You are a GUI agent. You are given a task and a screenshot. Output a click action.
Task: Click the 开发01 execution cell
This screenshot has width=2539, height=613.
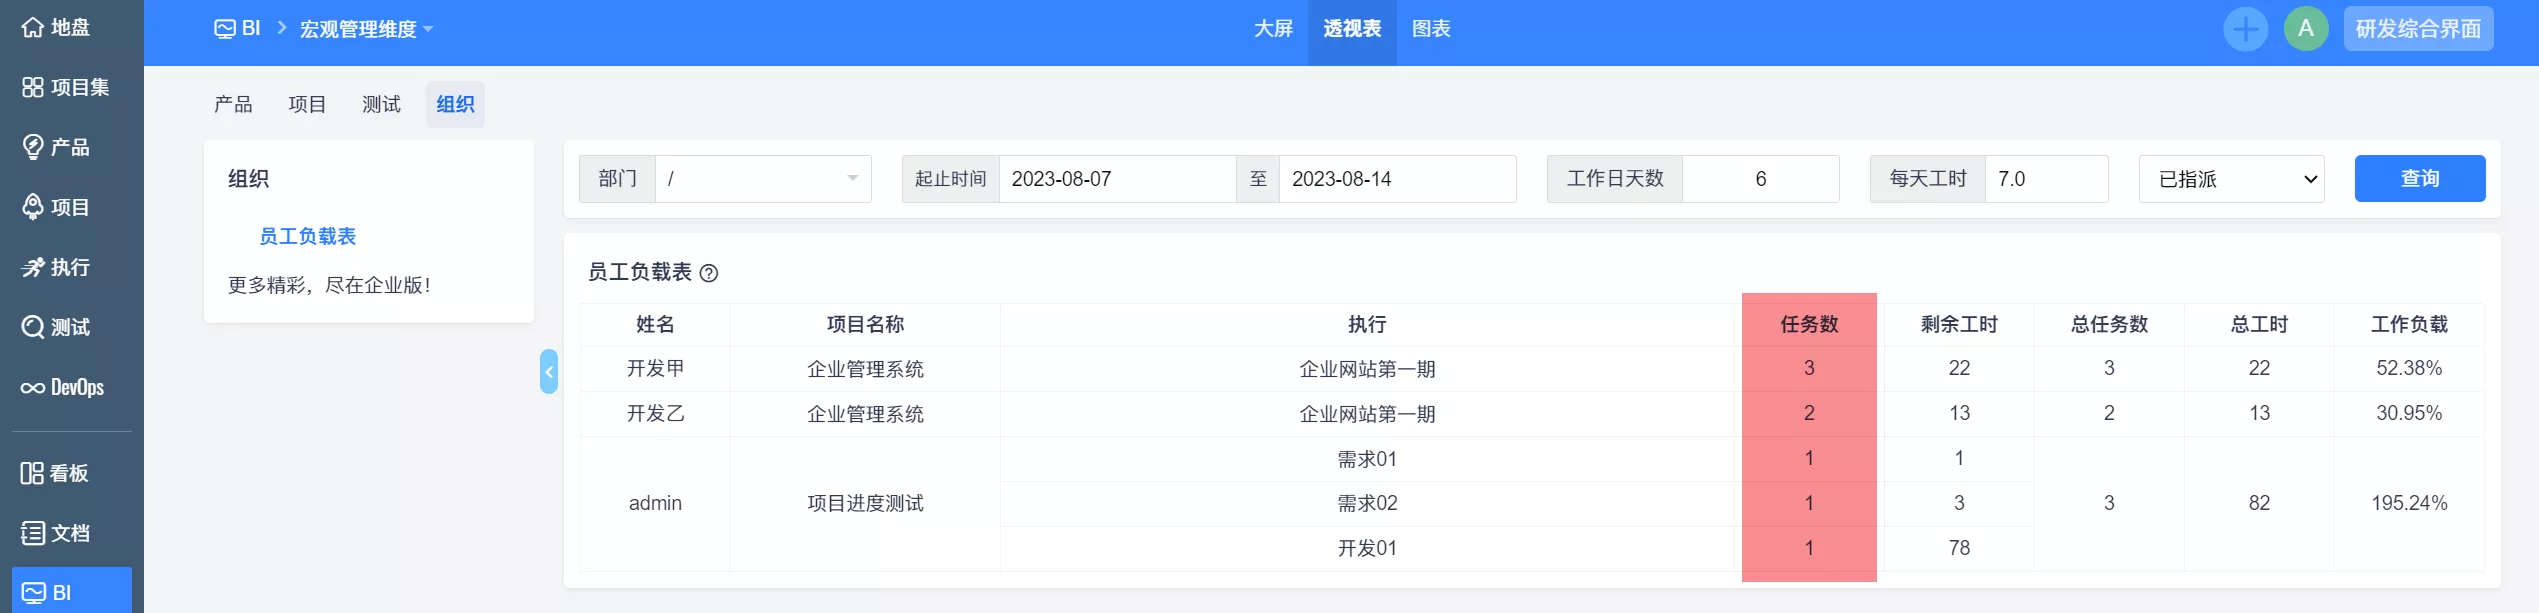tap(1367, 548)
